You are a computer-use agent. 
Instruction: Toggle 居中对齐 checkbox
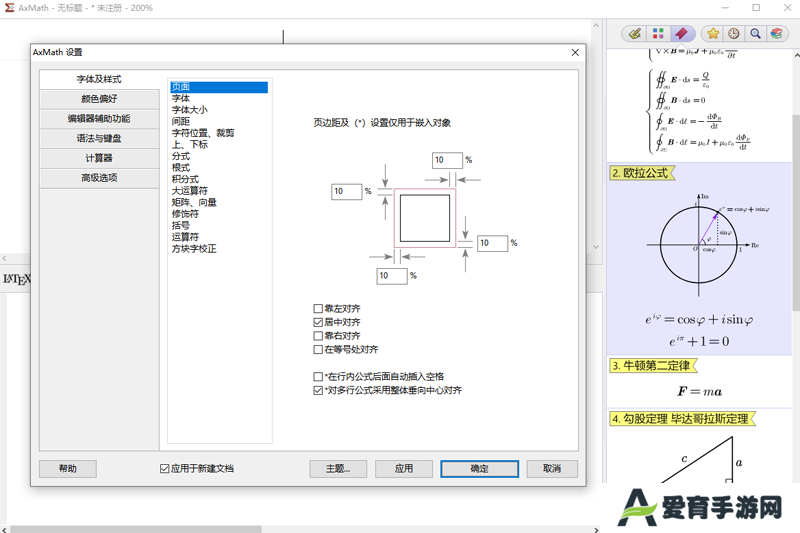point(318,322)
